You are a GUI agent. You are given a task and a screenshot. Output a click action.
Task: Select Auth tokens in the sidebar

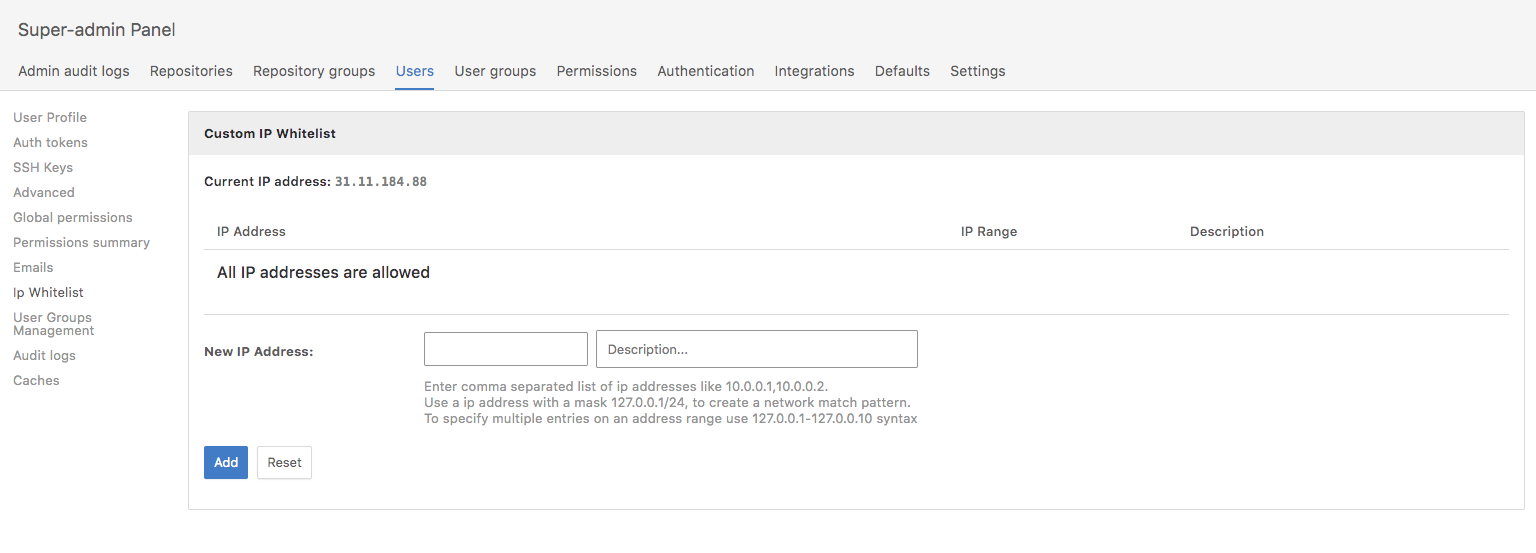coord(50,142)
